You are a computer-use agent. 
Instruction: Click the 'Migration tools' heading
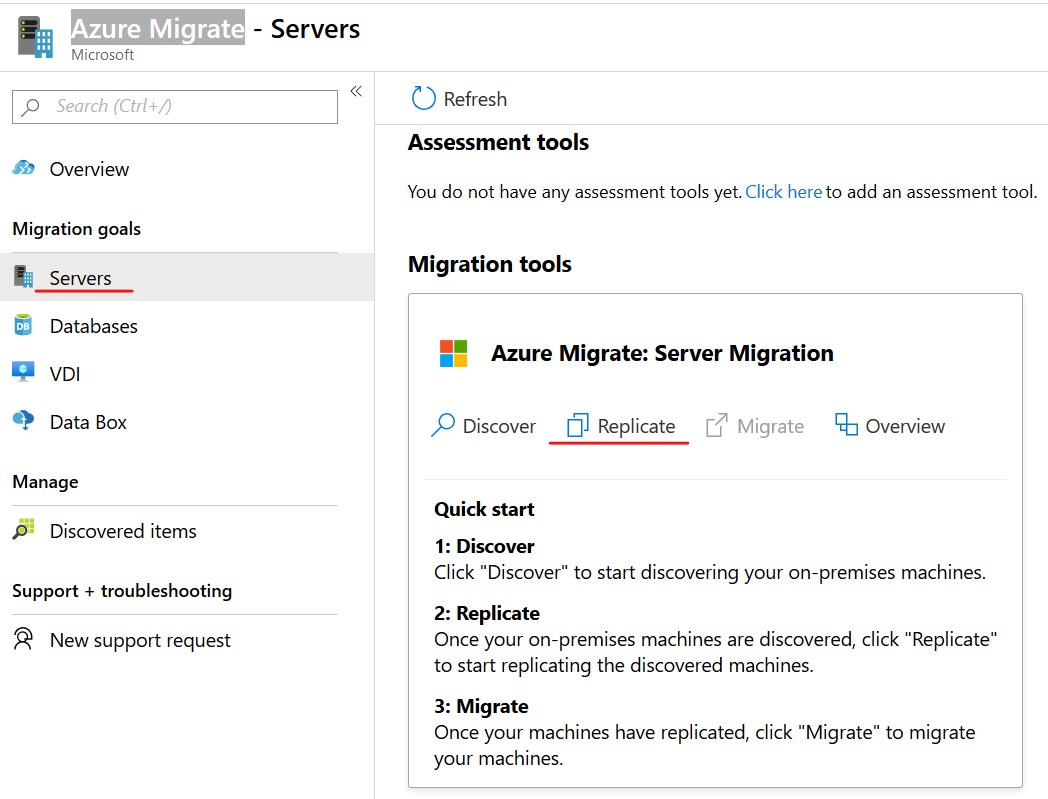pos(490,264)
